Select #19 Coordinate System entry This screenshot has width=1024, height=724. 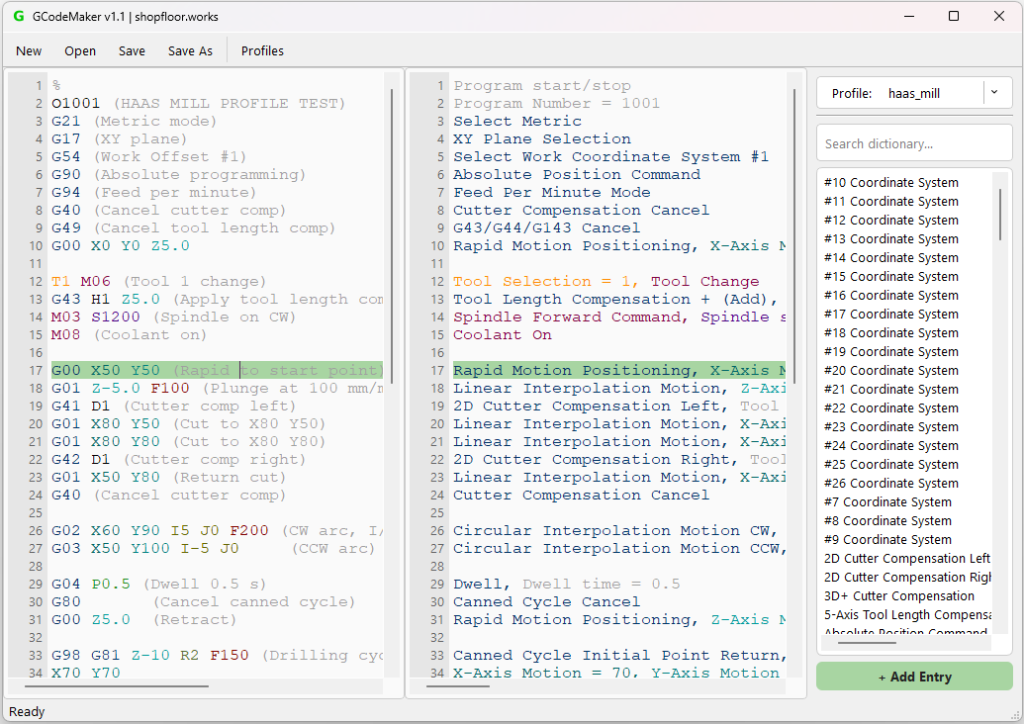(891, 352)
